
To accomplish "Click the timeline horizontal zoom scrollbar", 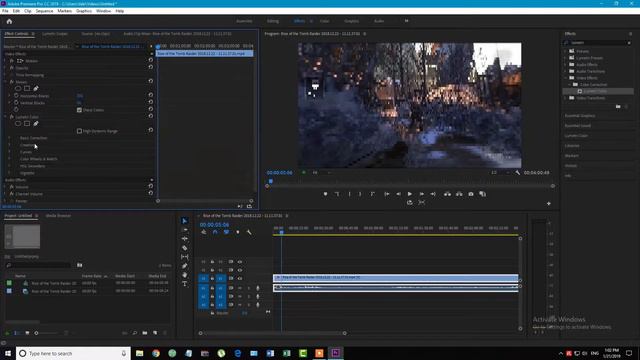I will 272,333.
